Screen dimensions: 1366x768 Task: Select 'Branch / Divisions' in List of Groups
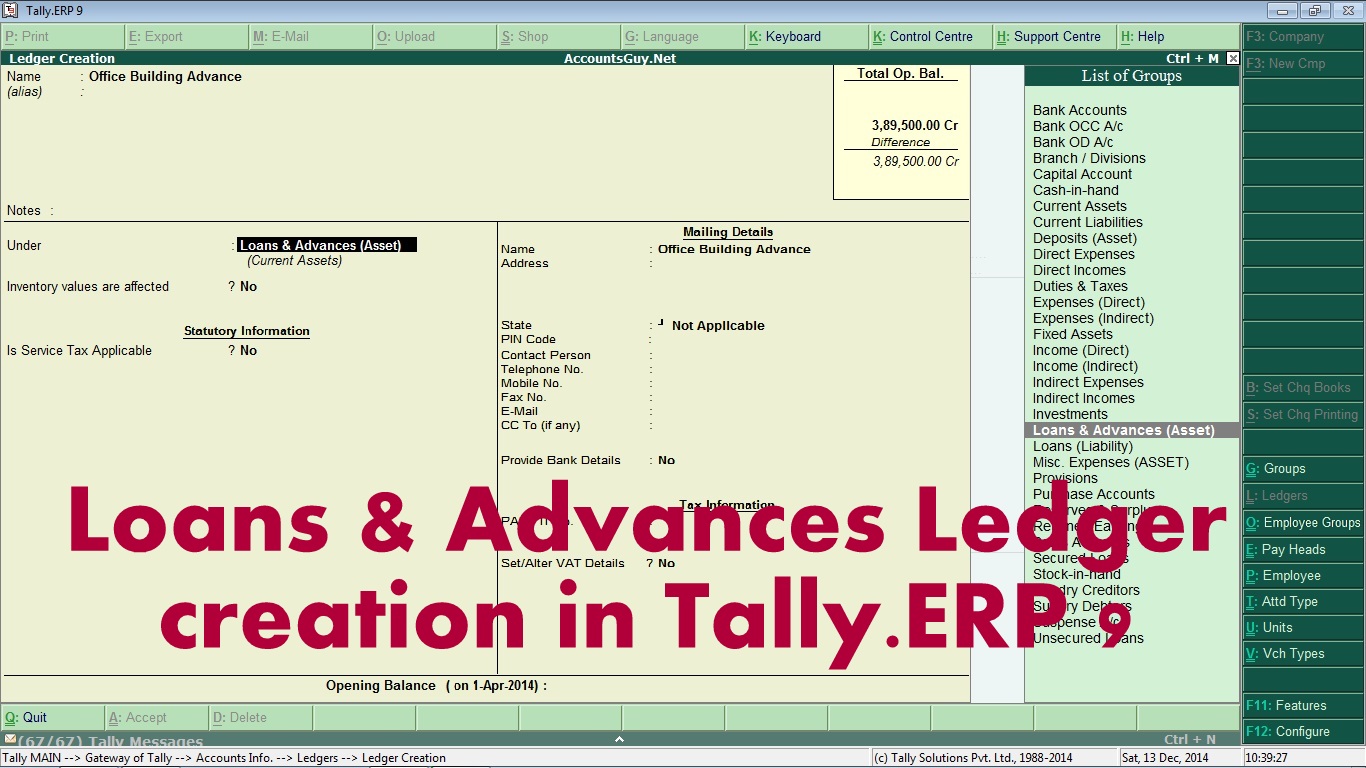pyautogui.click(x=1089, y=159)
